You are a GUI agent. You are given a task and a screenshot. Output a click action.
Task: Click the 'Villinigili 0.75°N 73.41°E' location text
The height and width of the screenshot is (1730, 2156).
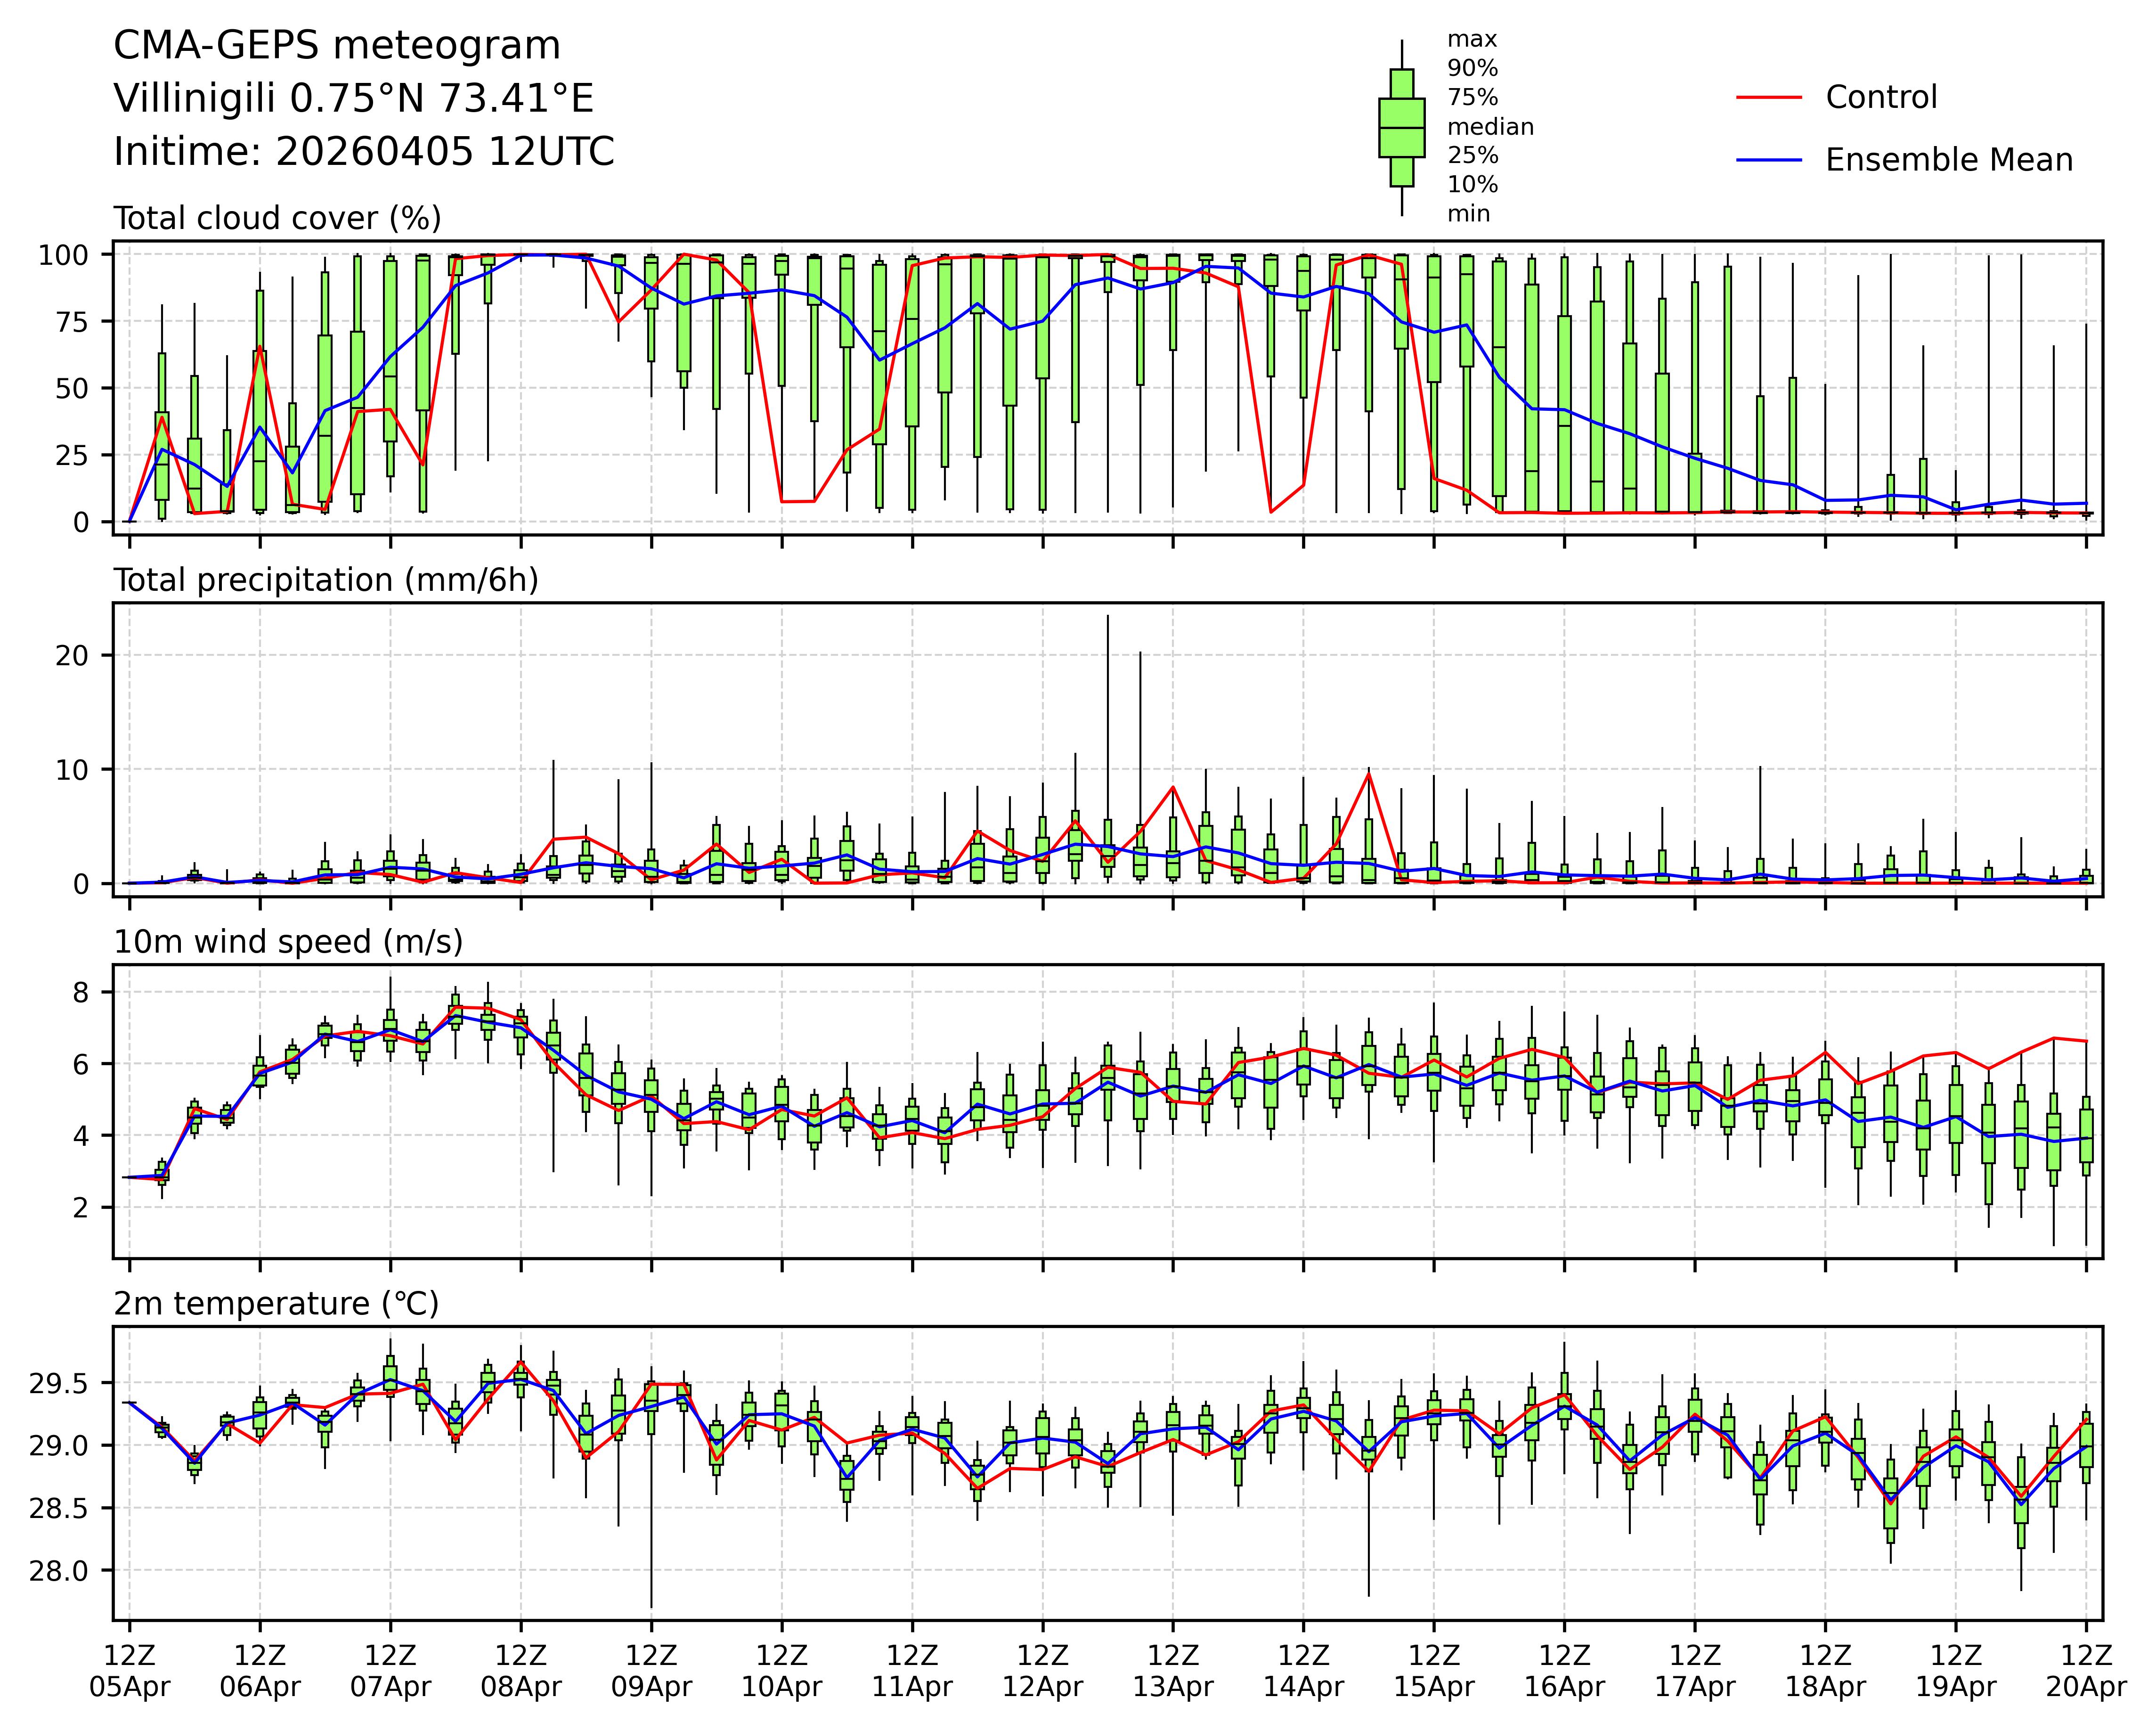(x=354, y=99)
